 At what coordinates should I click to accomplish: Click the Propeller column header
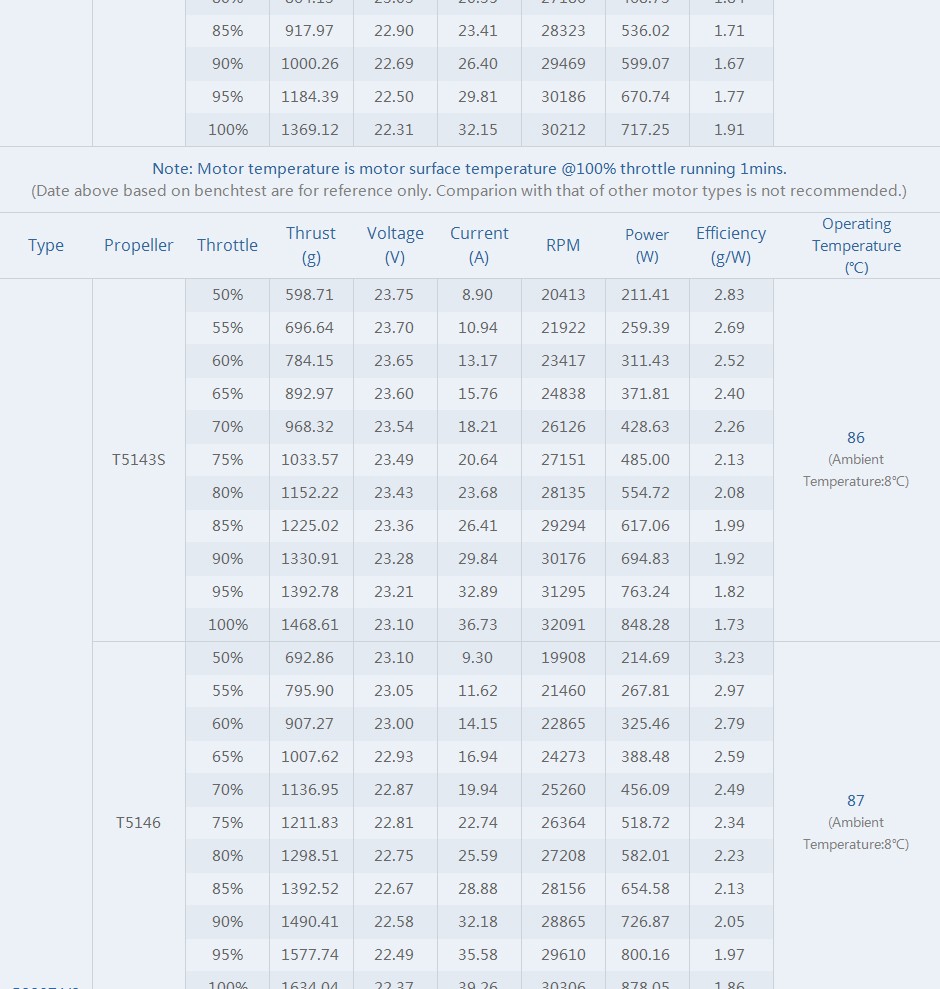point(138,245)
